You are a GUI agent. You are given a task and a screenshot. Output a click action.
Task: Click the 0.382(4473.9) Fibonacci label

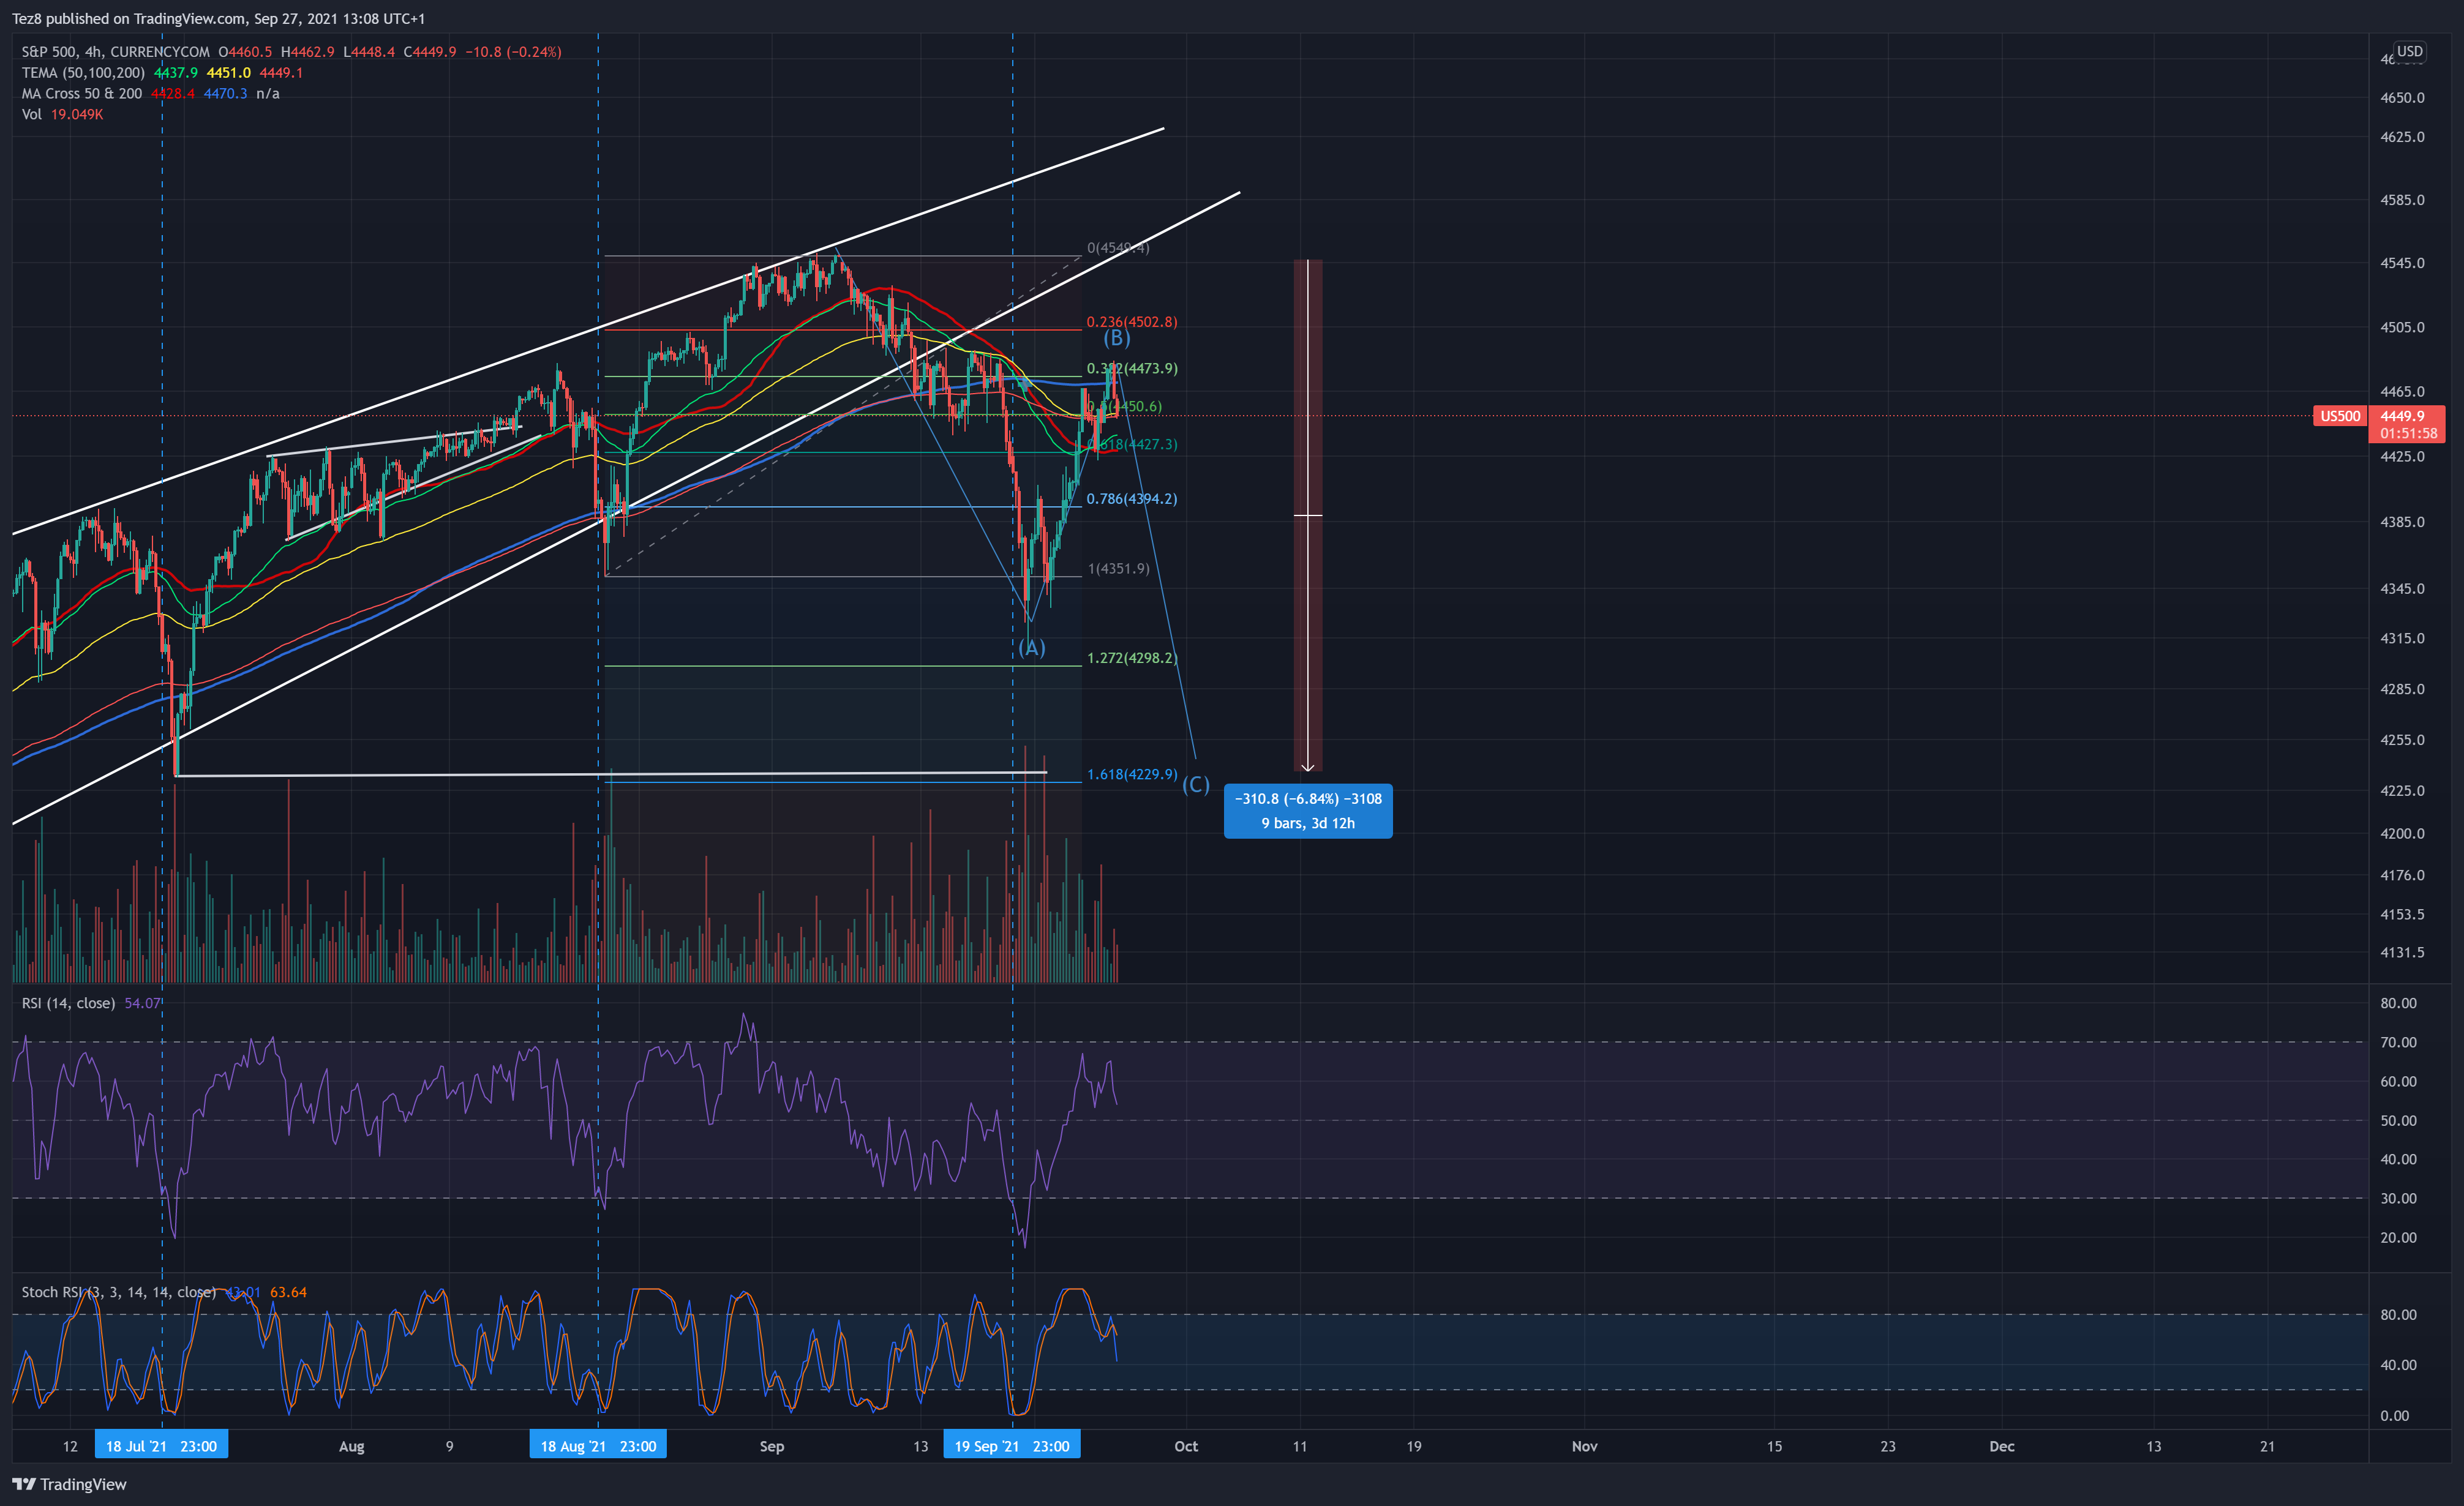pyautogui.click(x=1132, y=369)
